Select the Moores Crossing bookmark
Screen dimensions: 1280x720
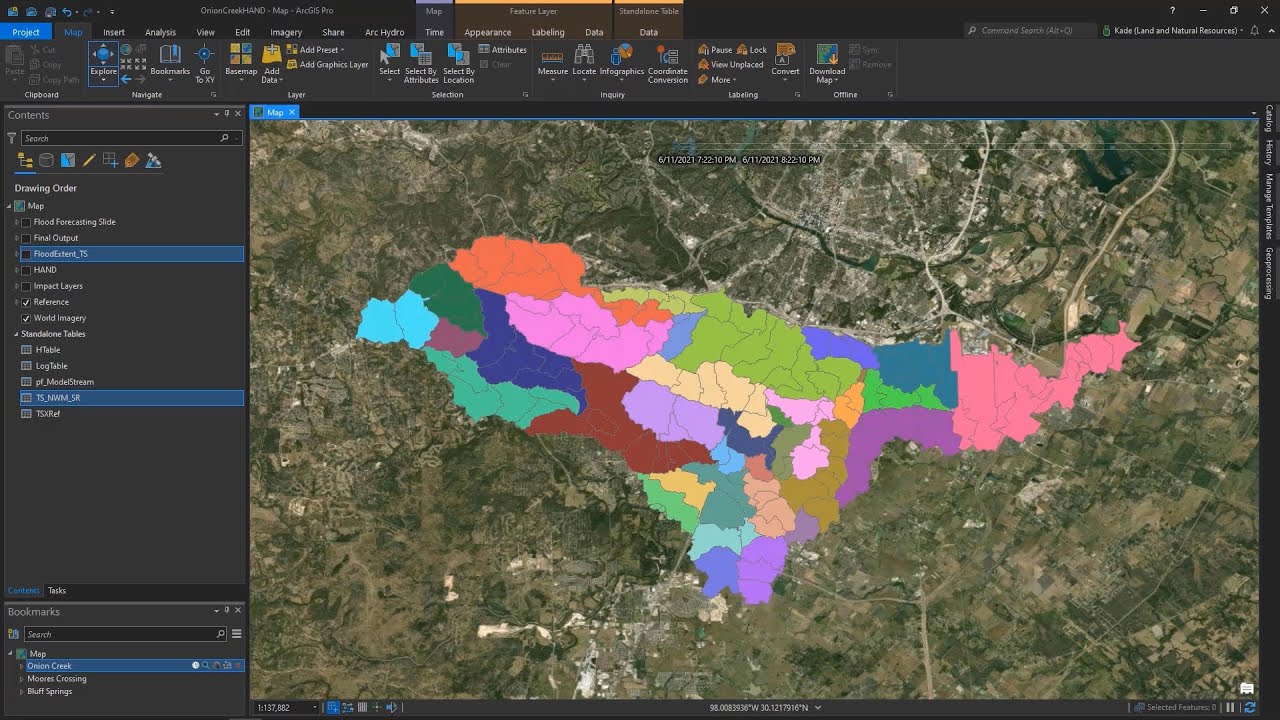pos(57,678)
